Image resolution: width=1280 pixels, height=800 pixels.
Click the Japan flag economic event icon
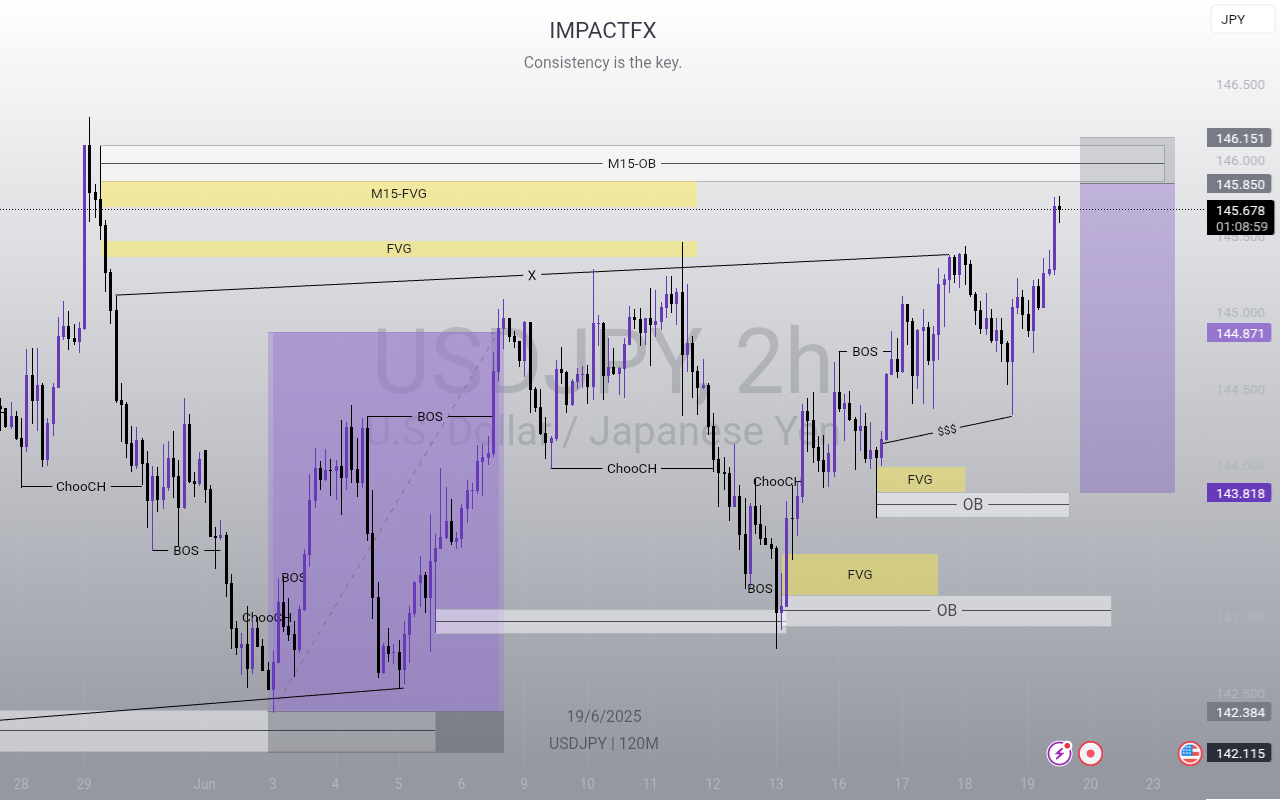tap(1091, 753)
